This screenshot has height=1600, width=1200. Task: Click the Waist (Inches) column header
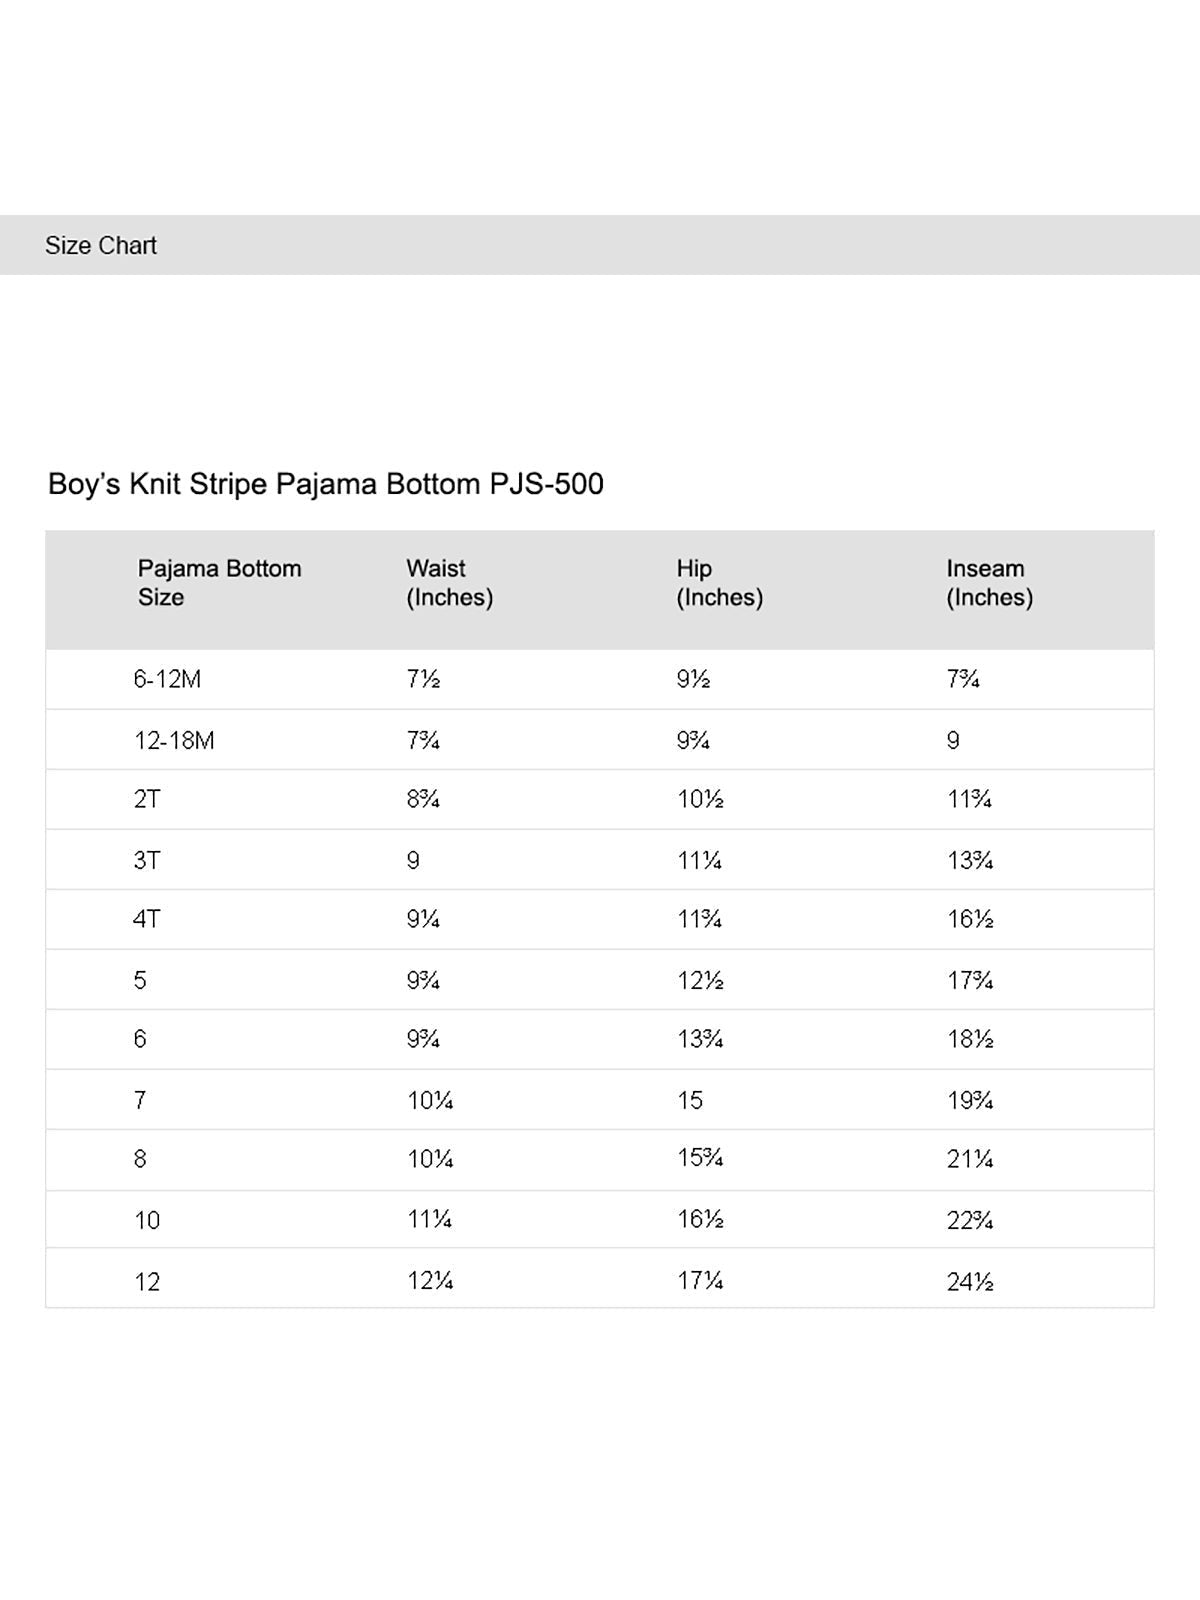coord(449,583)
